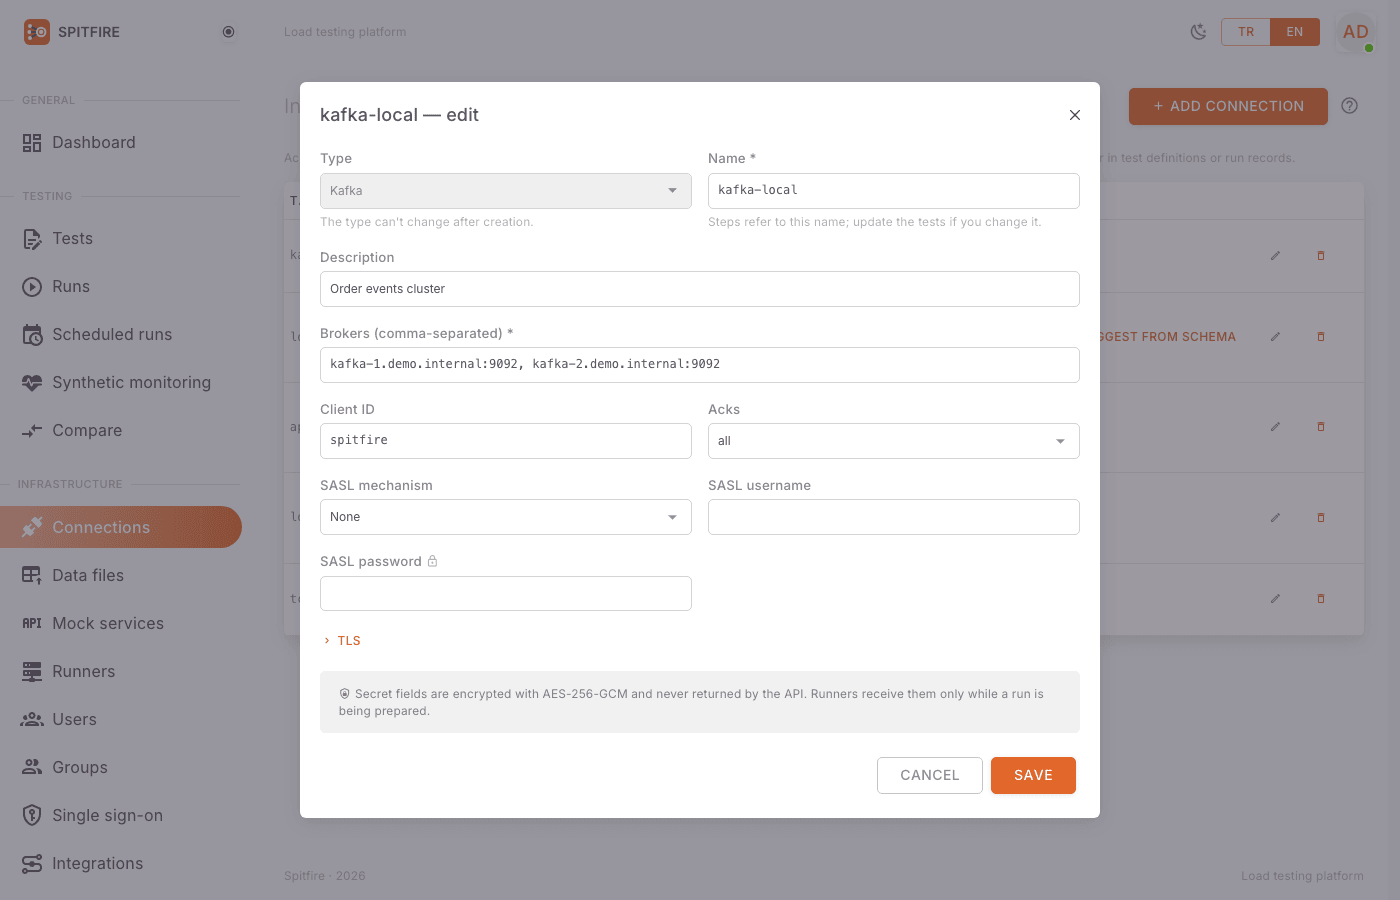Save the connection changes
1400x900 pixels.
click(1033, 775)
